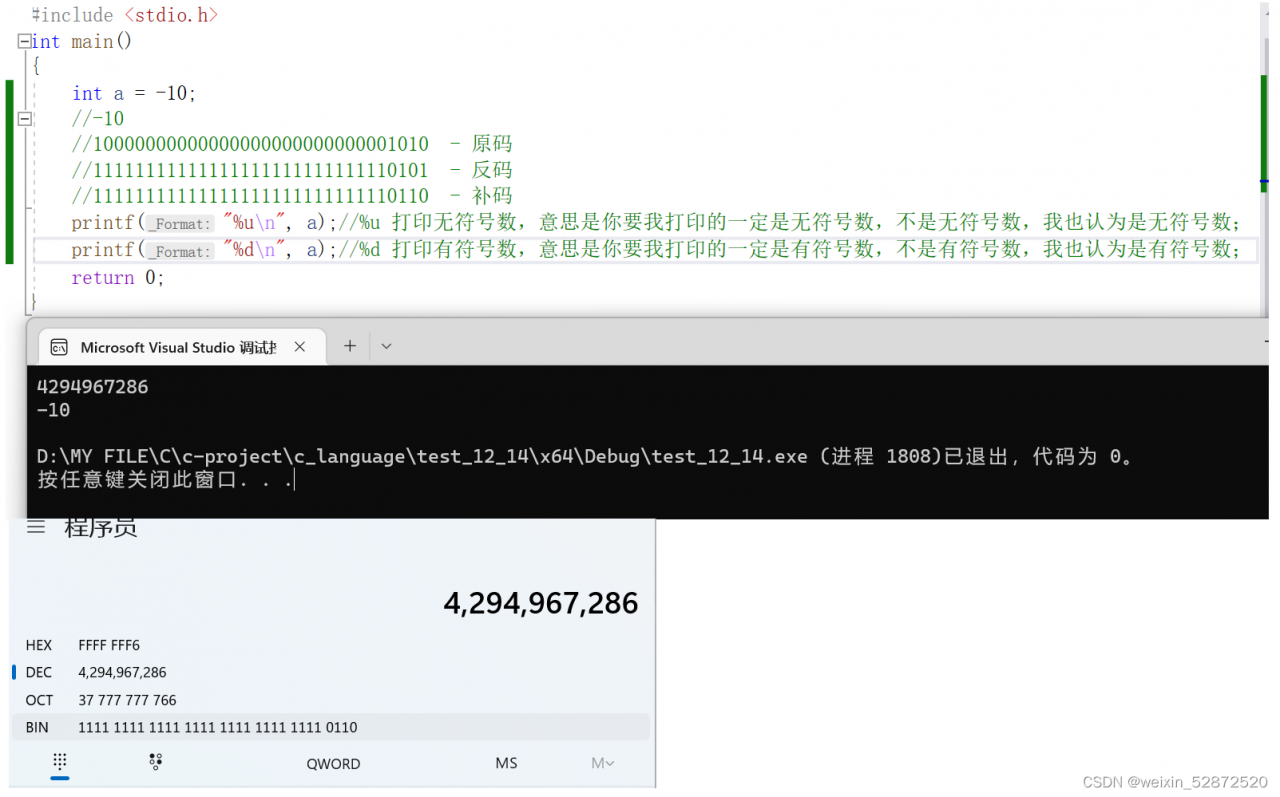Select BIN base in calculator
Viewport: 1280px width, 797px height.
(330, 727)
